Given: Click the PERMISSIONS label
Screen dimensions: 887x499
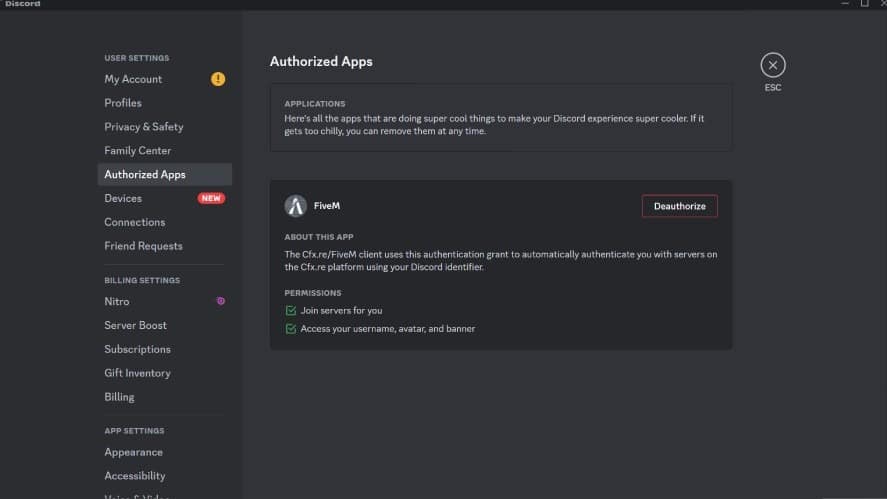Looking at the screenshot, I should tap(313, 293).
